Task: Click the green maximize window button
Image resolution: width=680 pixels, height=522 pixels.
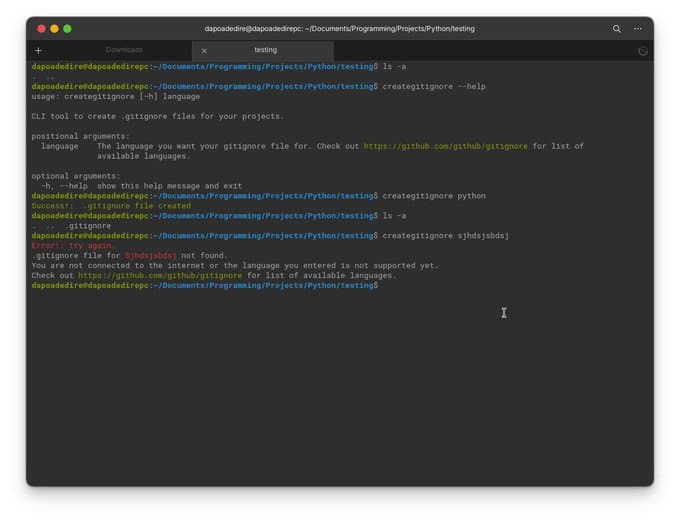Action: [x=68, y=29]
